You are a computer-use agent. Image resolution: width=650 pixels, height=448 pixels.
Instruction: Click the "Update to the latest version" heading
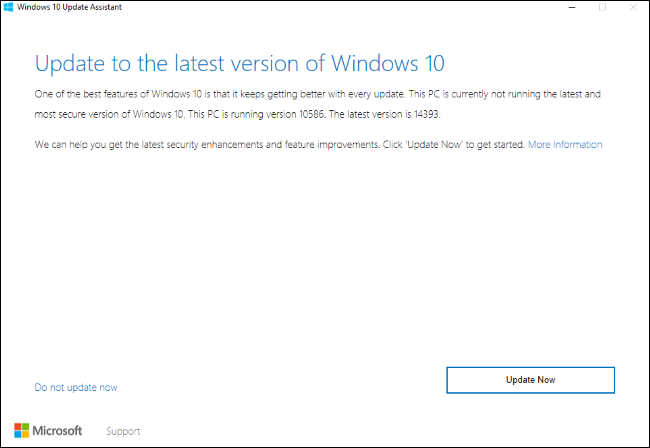240,63
